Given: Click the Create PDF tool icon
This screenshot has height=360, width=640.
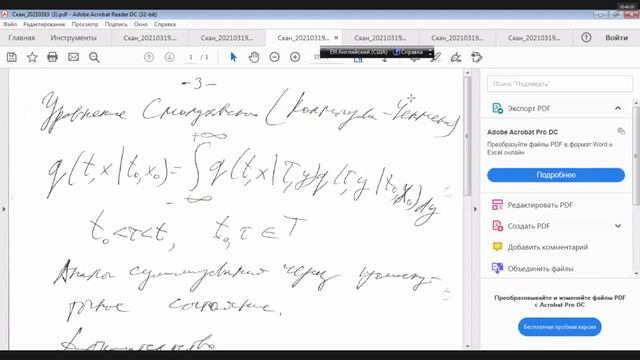Looking at the screenshot, I should pyautogui.click(x=497, y=226).
